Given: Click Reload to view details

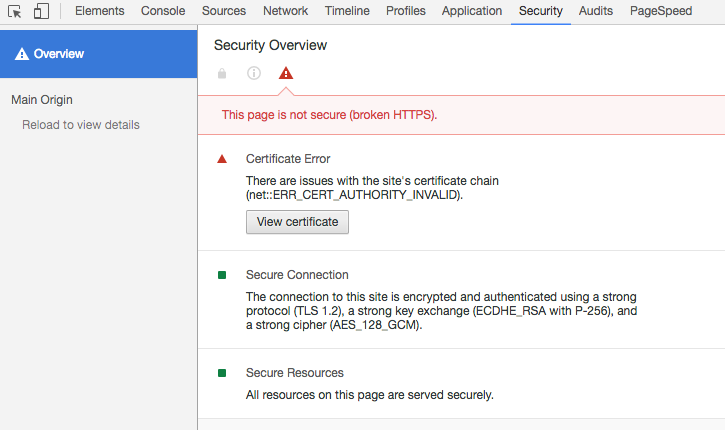Looking at the screenshot, I should pos(81,125).
